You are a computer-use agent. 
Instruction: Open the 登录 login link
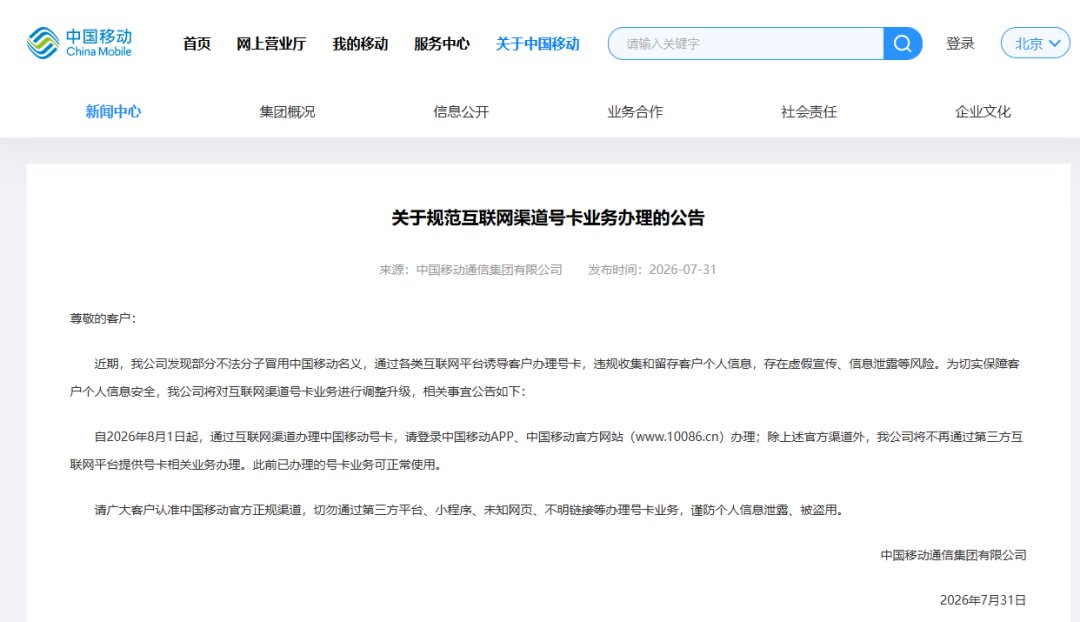[960, 43]
